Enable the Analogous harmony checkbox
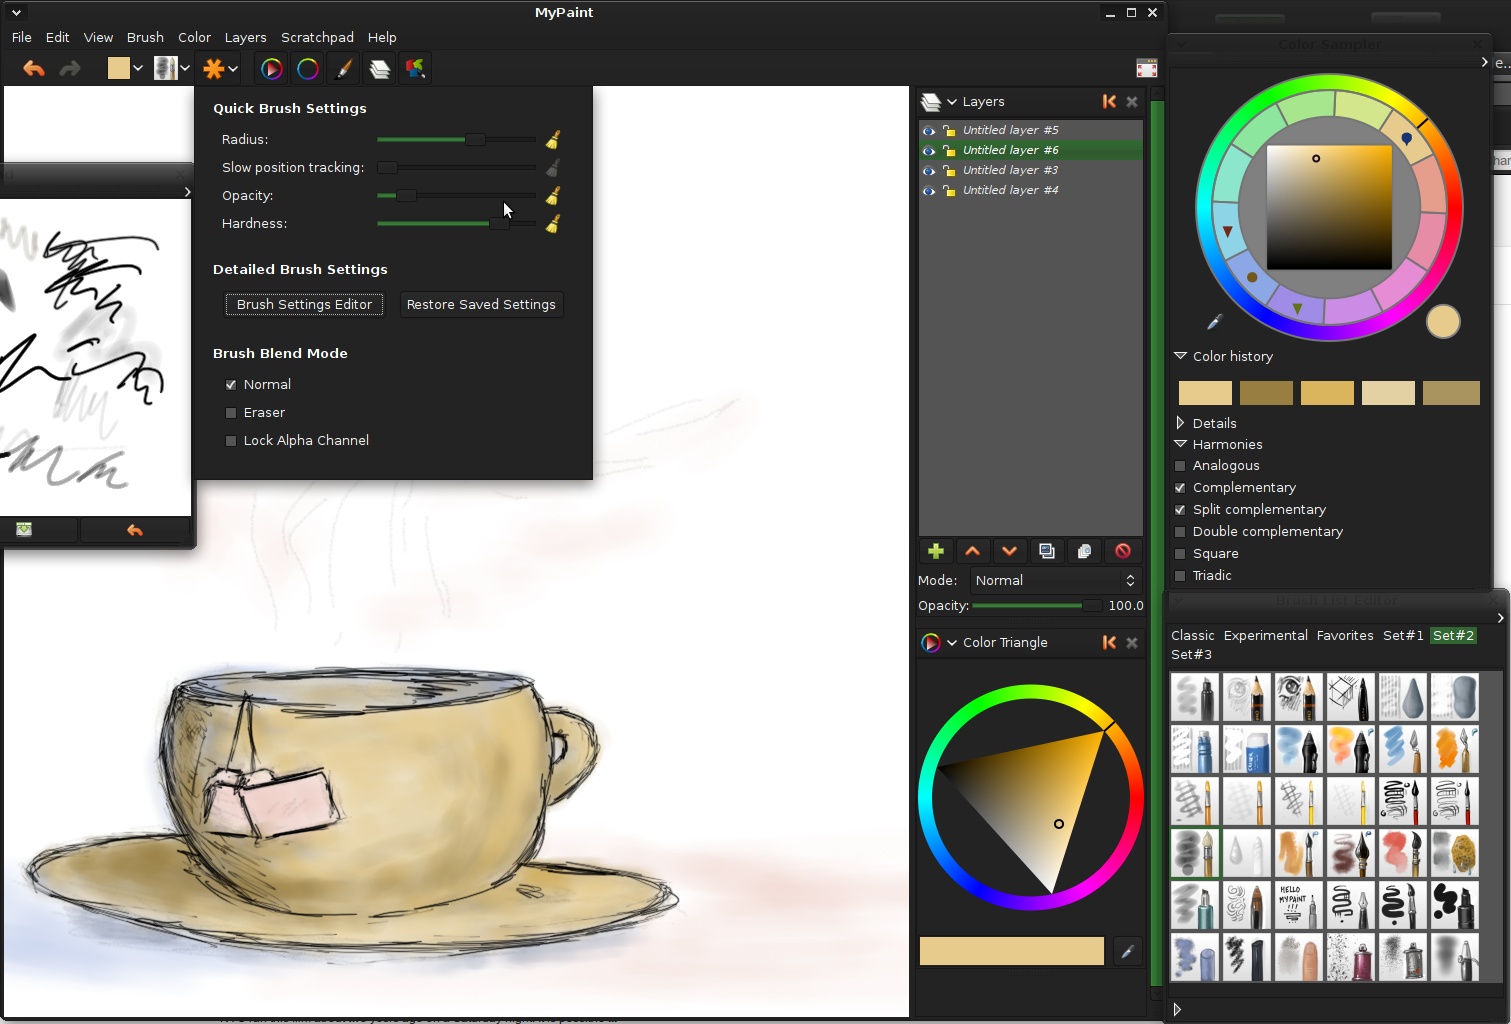This screenshot has height=1024, width=1511. click(1180, 466)
